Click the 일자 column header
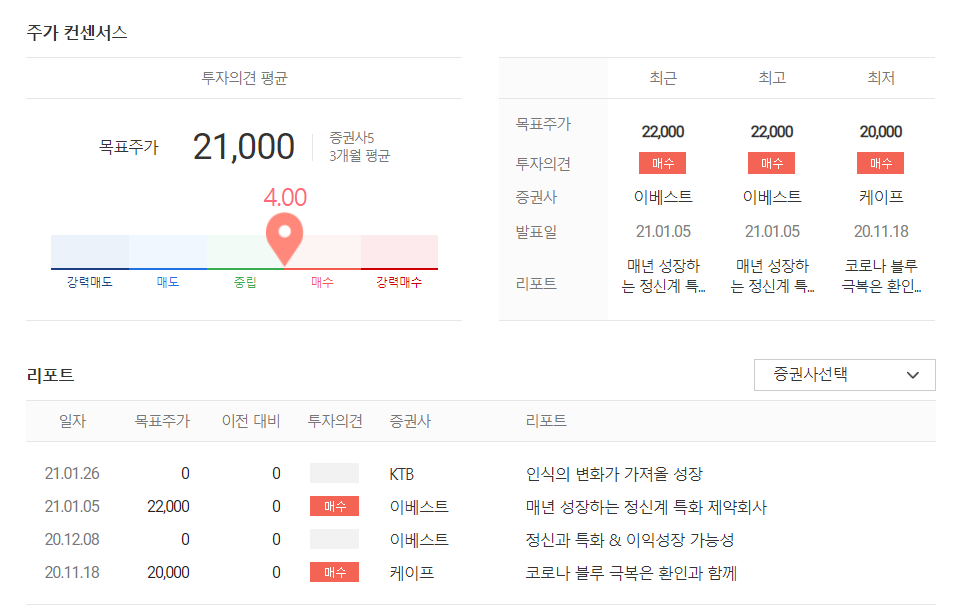Viewport: 954px width, 609px height. [x=72, y=421]
